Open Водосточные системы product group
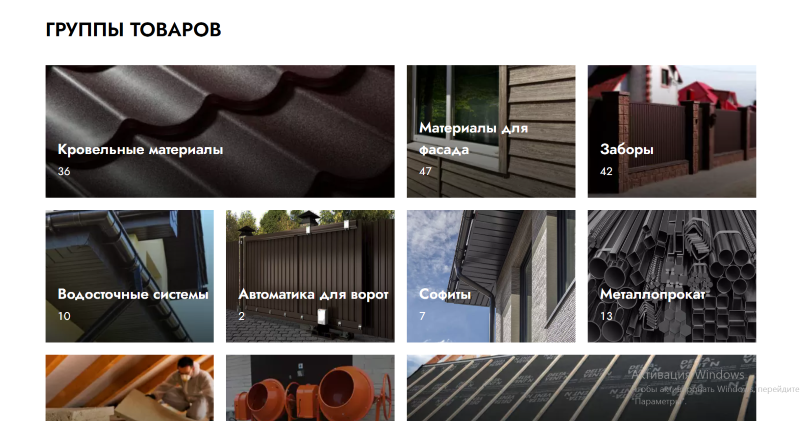Screen dimensions: 800x421 [x=130, y=276]
